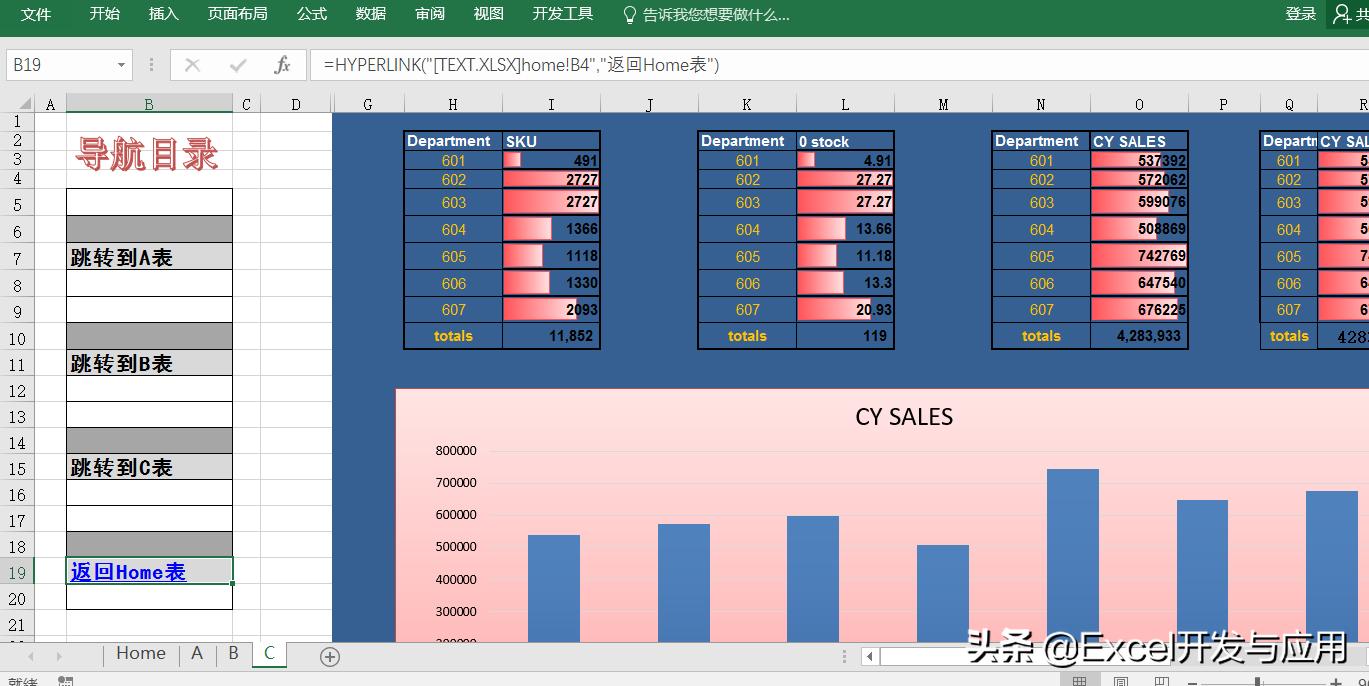Click the left scroll arrow of horizontal scrollbar
1369x686 pixels.
point(869,656)
